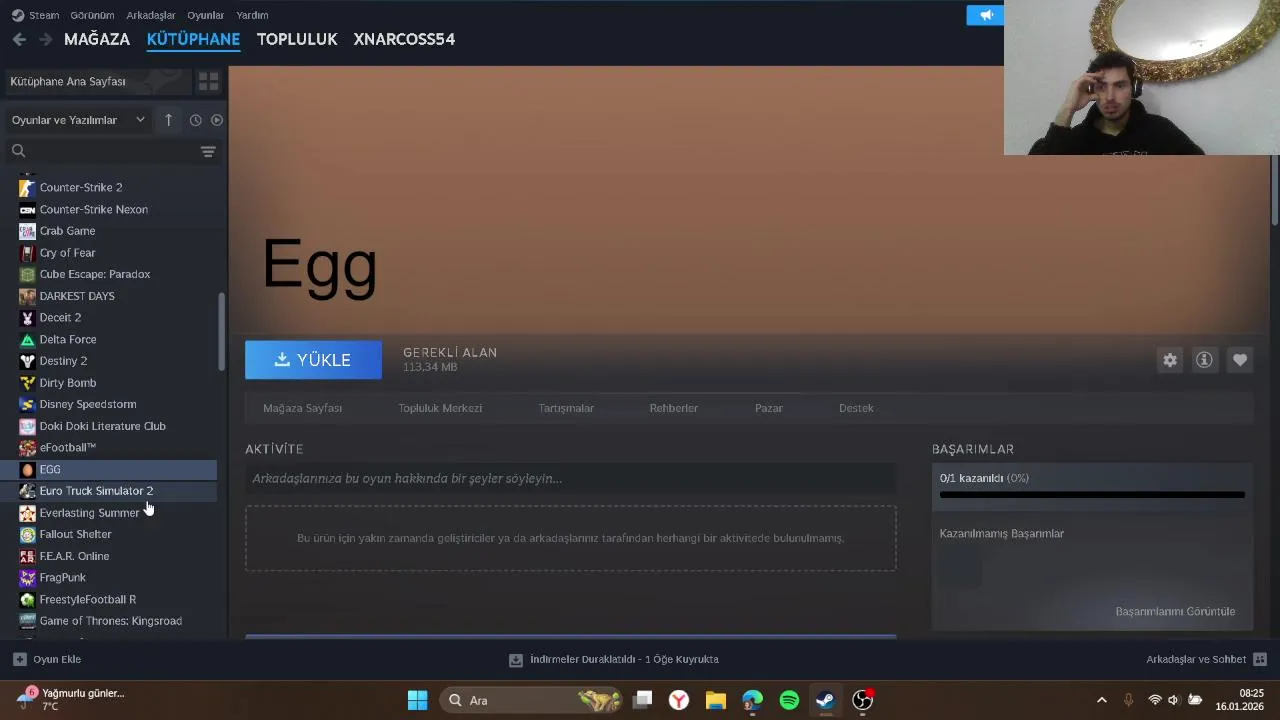
Task: Open Spotify from the taskbar
Action: [x=789, y=700]
